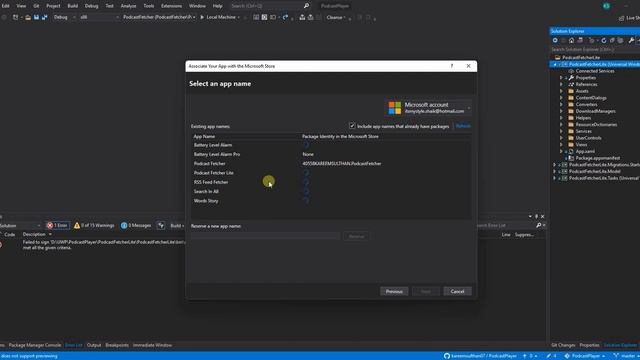Select the Words Story row
Screen dimensions: 640x360
pyautogui.click(x=331, y=201)
